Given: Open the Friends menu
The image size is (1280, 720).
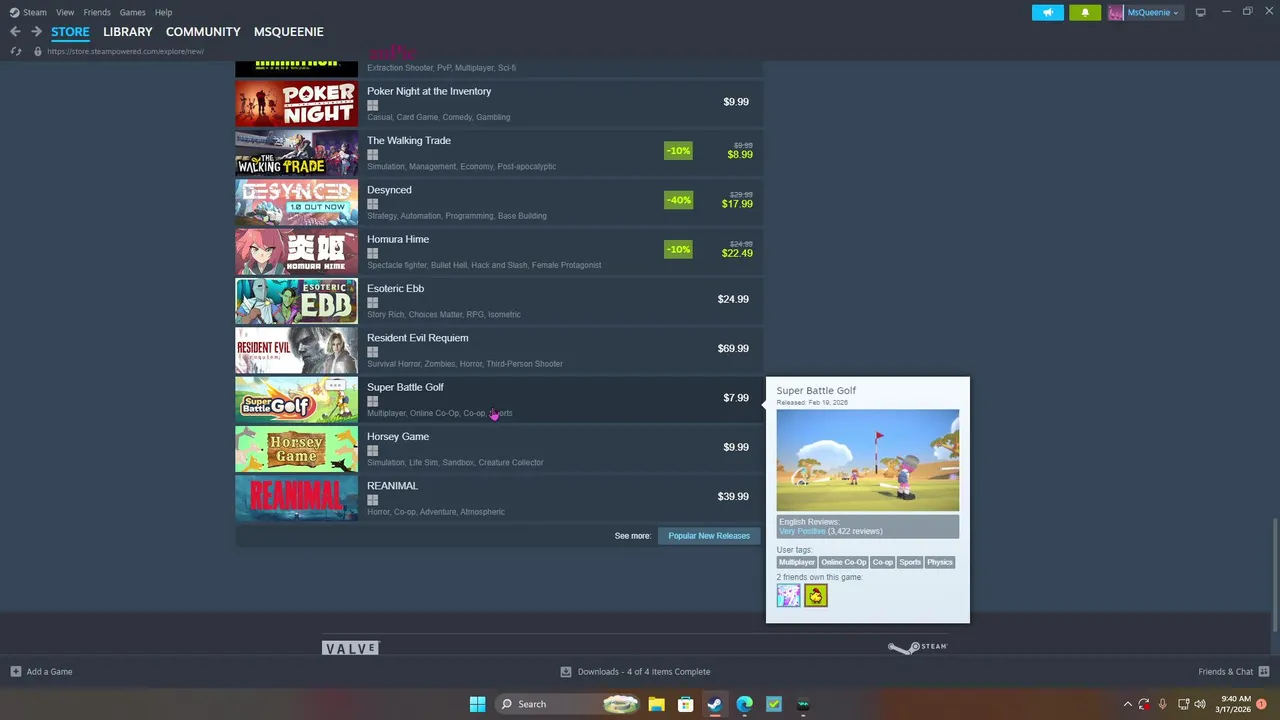Looking at the screenshot, I should pyautogui.click(x=97, y=12).
